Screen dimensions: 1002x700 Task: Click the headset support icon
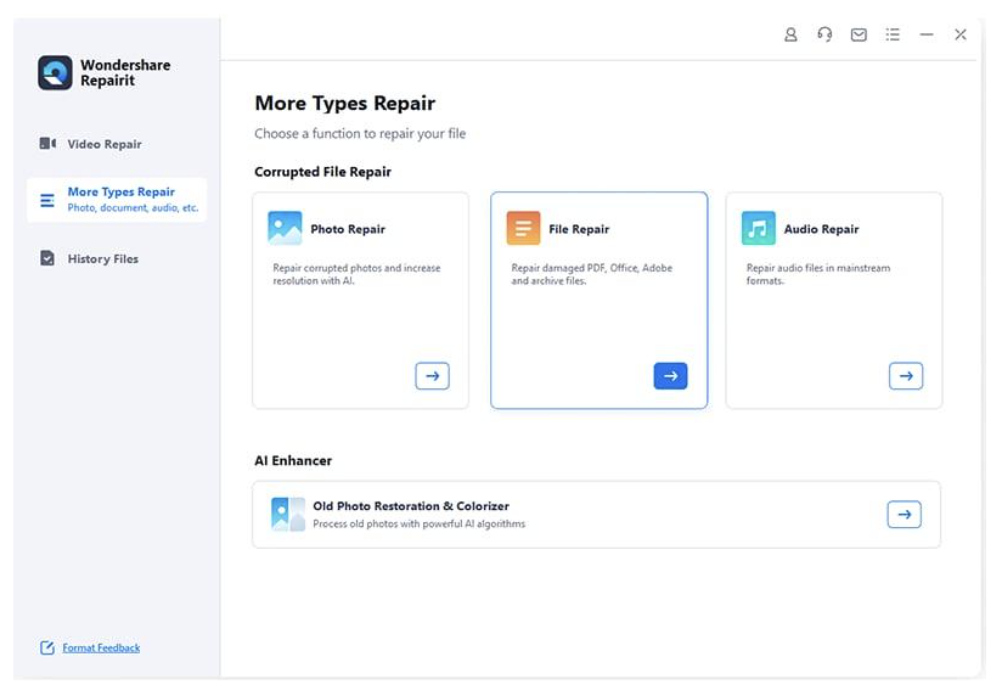824,35
